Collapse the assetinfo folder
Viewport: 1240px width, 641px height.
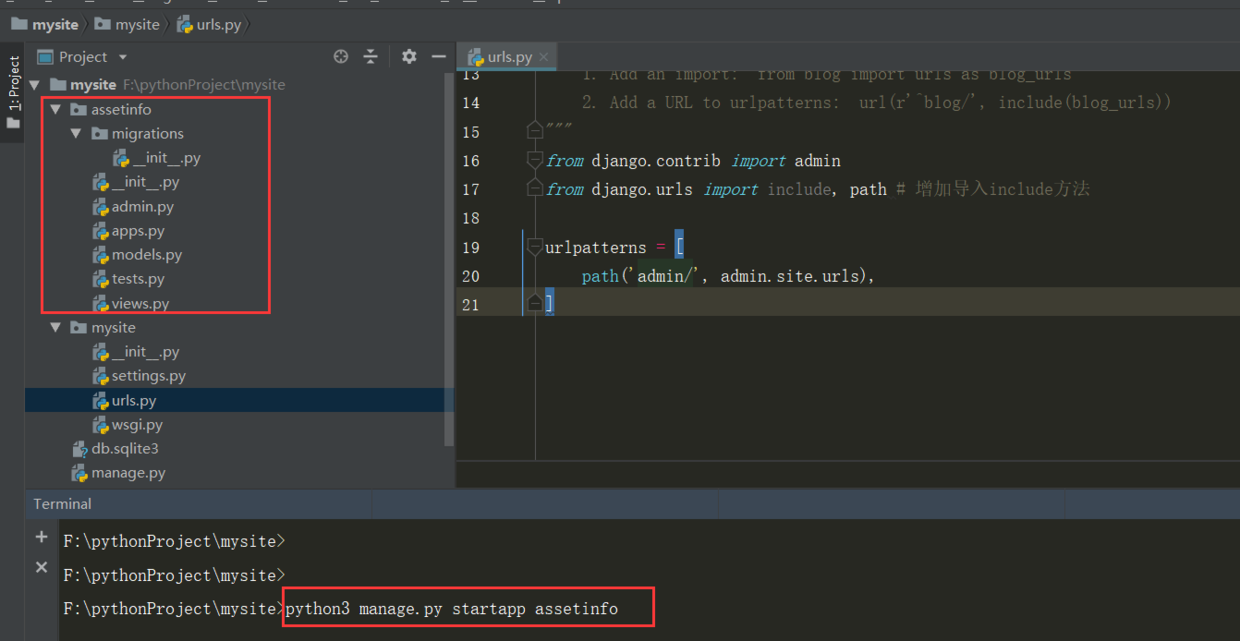(56, 109)
